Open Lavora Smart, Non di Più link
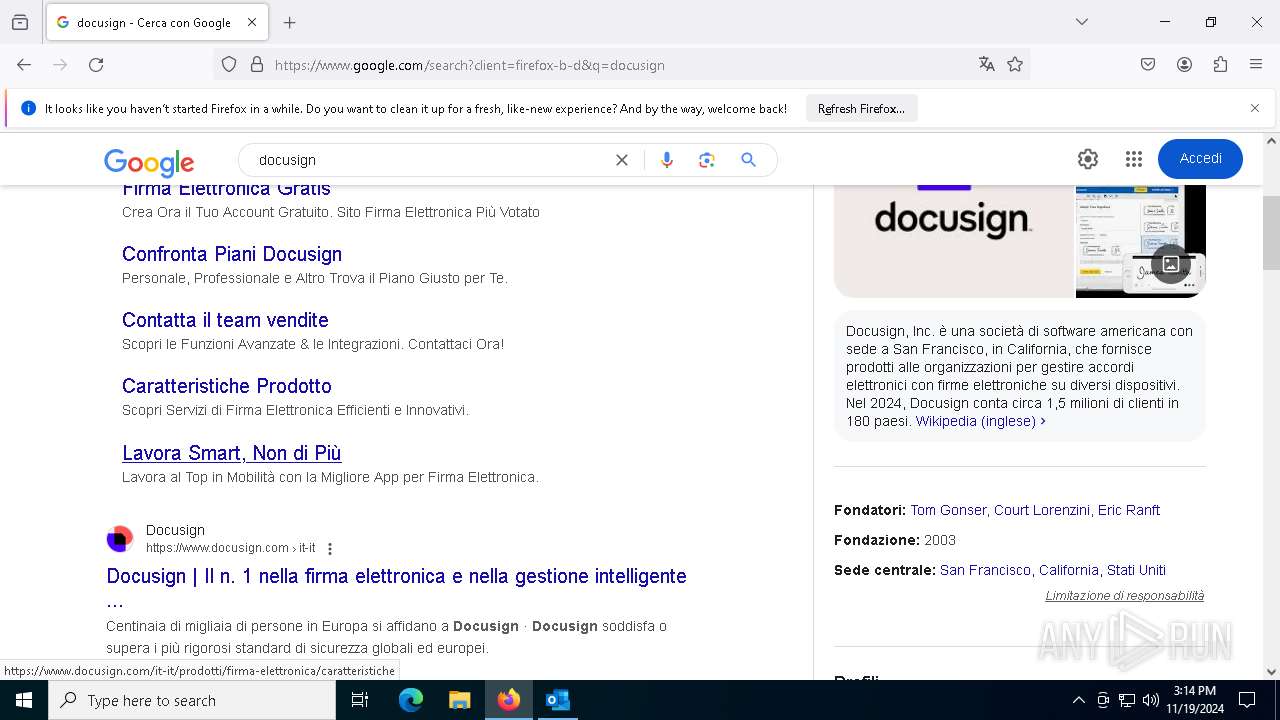This screenshot has width=1280, height=720. [231, 453]
